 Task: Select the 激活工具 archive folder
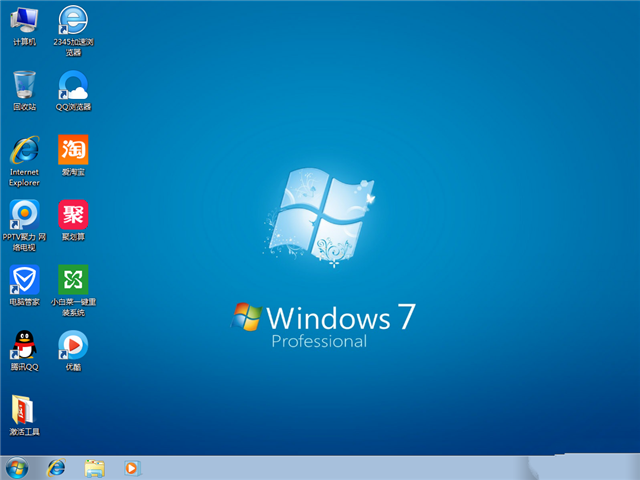[24, 410]
